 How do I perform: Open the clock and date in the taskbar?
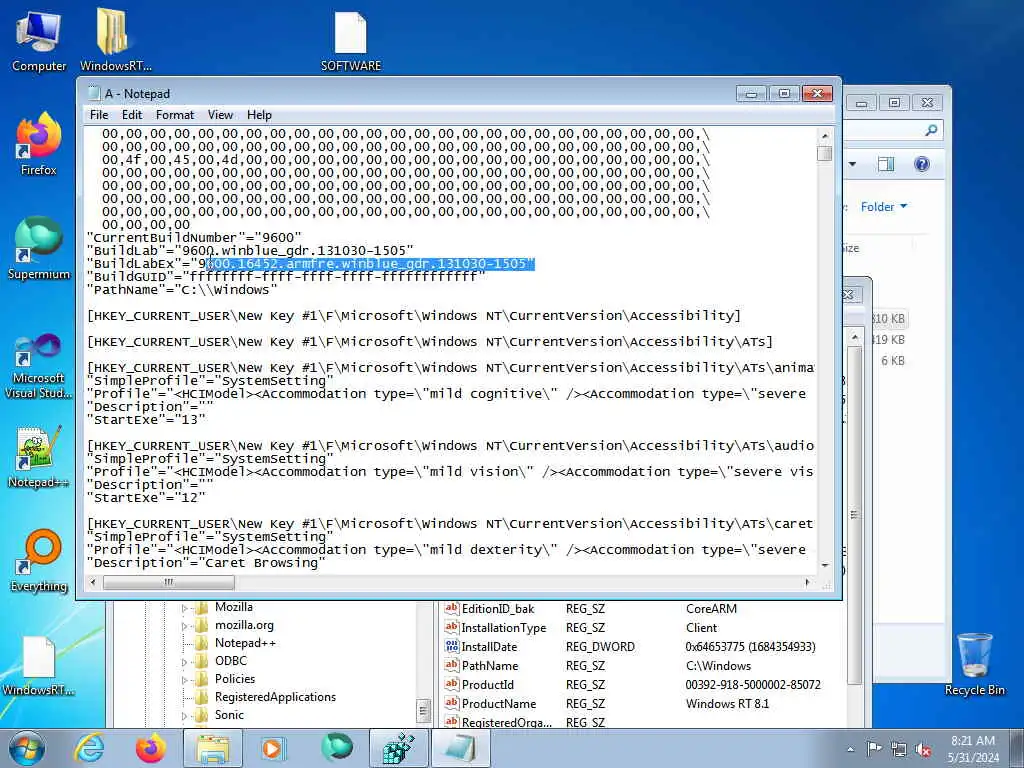pyautogui.click(x=973, y=749)
